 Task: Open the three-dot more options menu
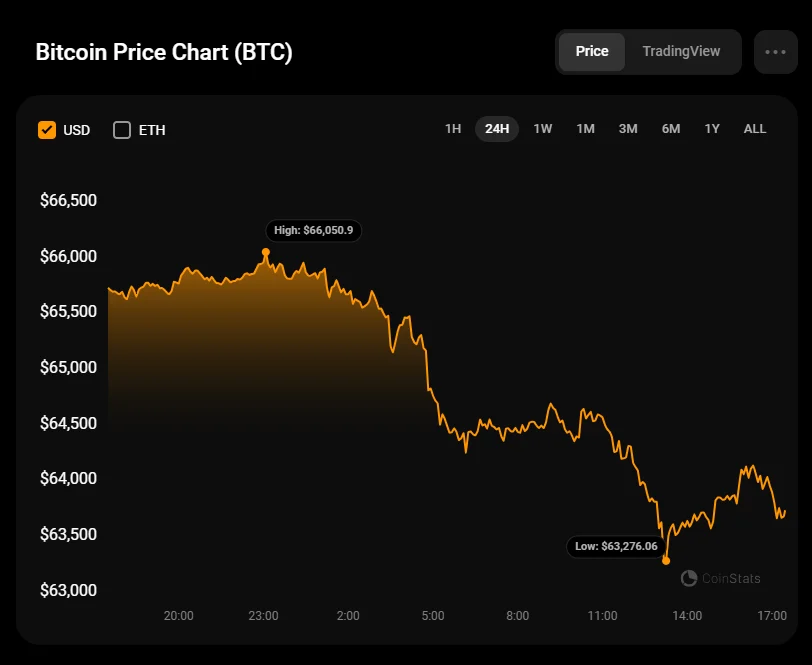(775, 52)
